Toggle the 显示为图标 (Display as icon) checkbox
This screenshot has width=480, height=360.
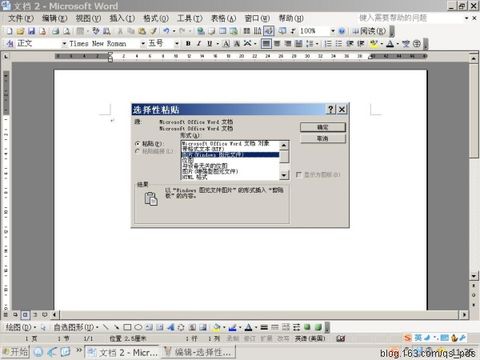tap(298, 174)
